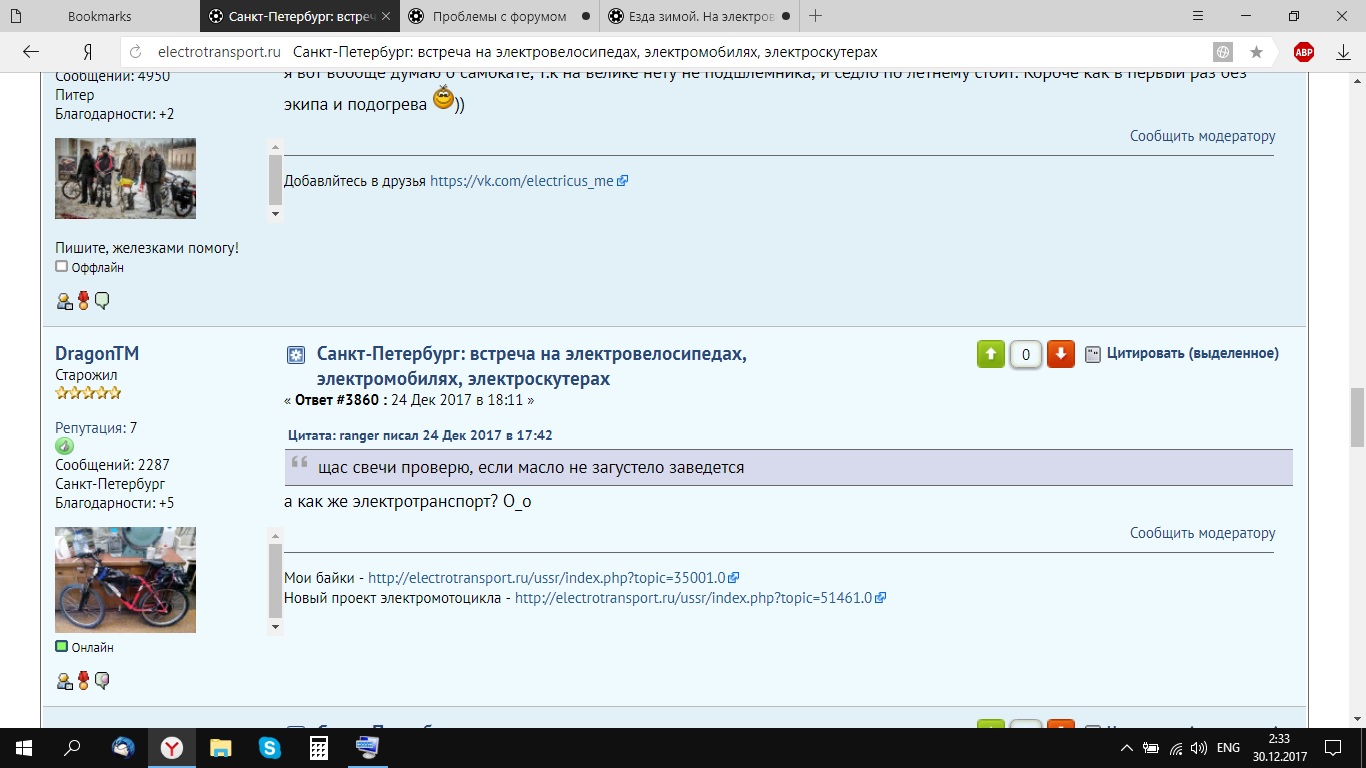The image size is (1366, 768).
Task: Open the topic=51461.0 electromotorcycle link
Action: click(x=693, y=598)
